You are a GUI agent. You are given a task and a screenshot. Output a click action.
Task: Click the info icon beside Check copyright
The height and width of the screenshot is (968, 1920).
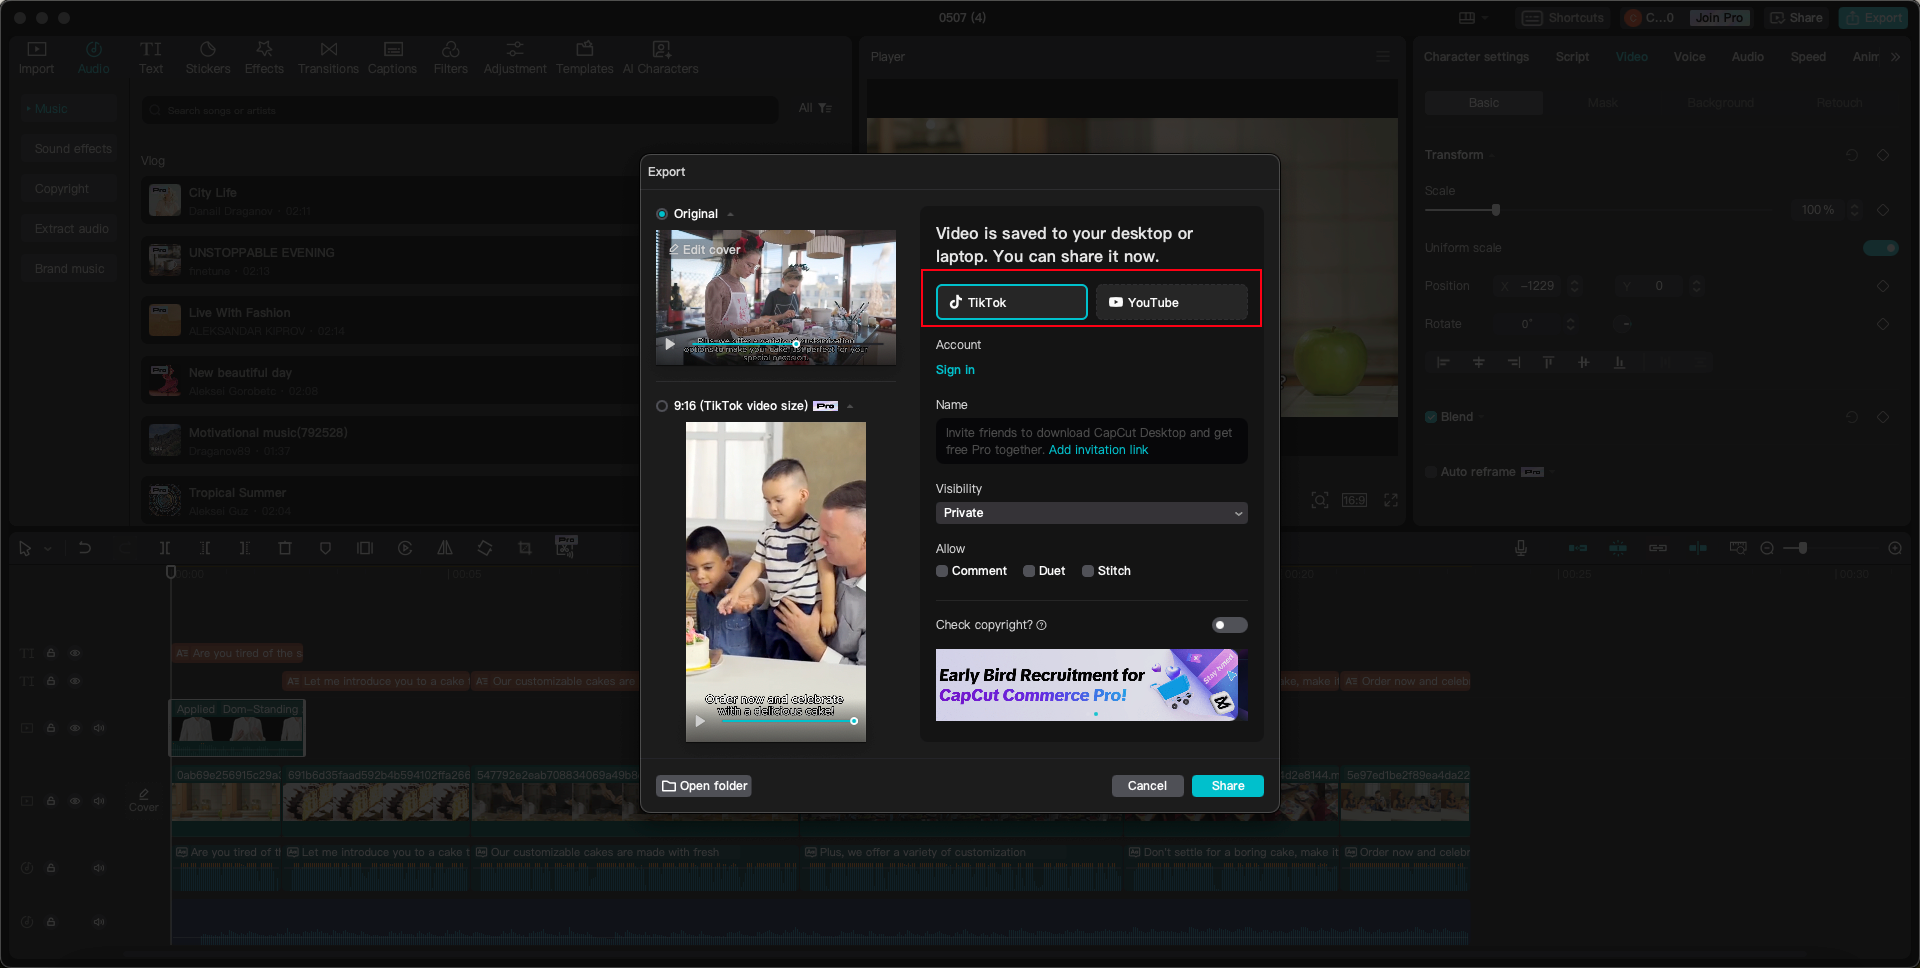point(1042,625)
